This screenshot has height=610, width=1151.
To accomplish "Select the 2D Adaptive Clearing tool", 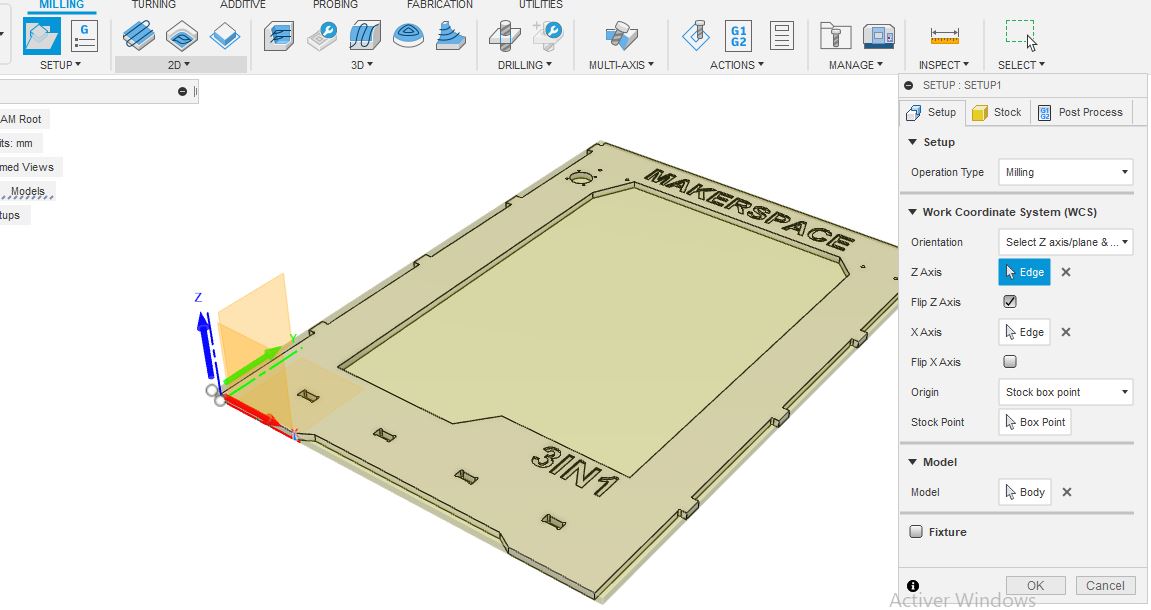I will click(139, 35).
